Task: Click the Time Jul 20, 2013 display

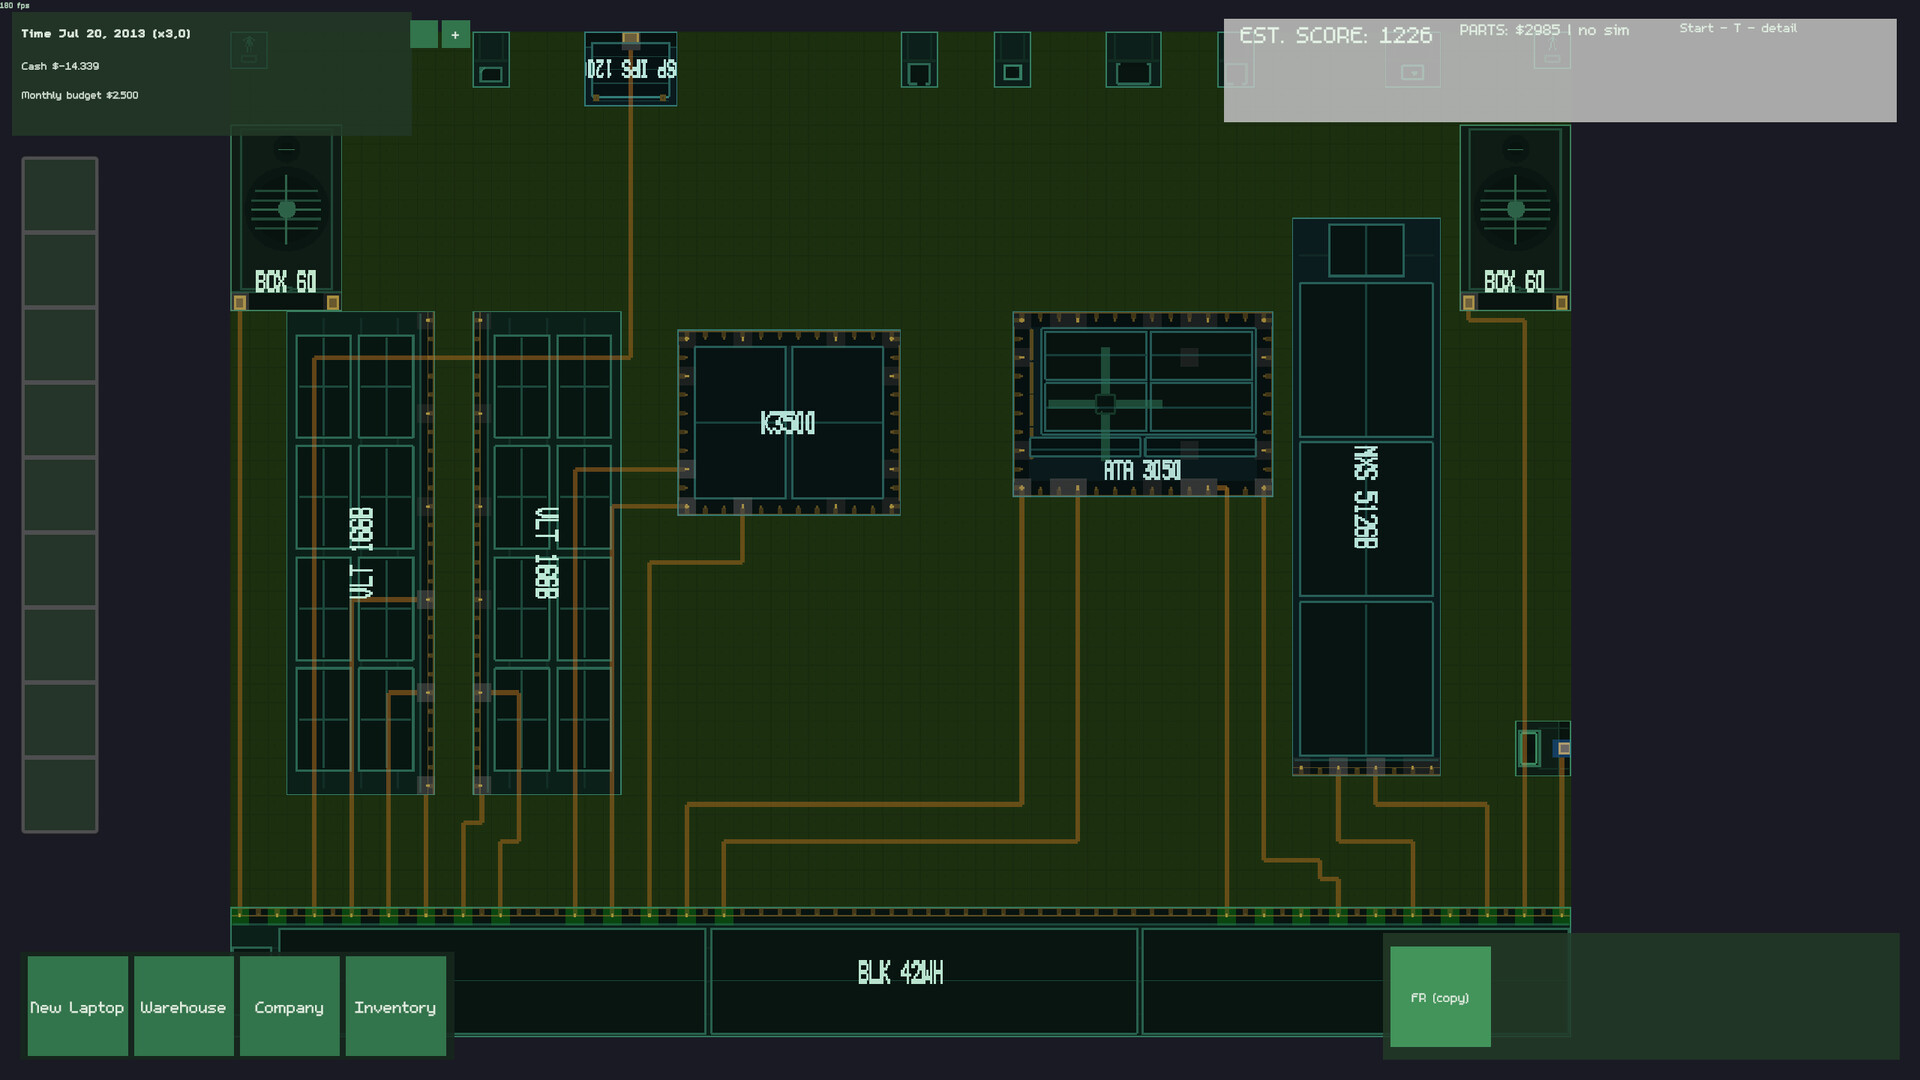Action: coord(106,33)
